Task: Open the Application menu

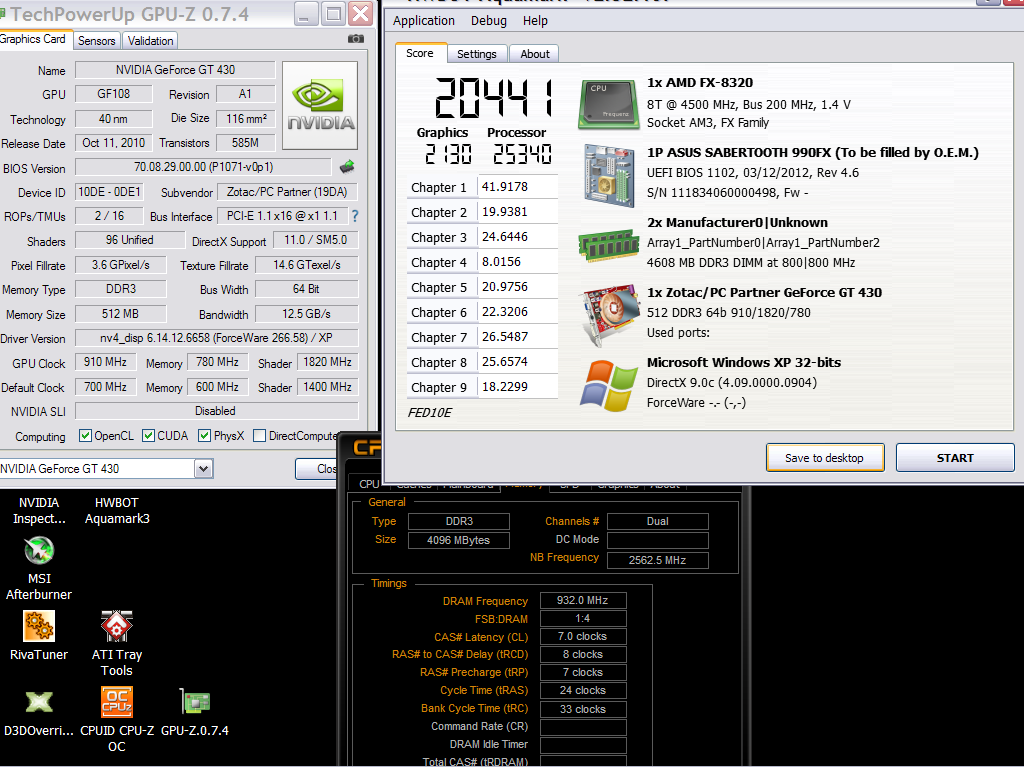Action: pos(423,21)
